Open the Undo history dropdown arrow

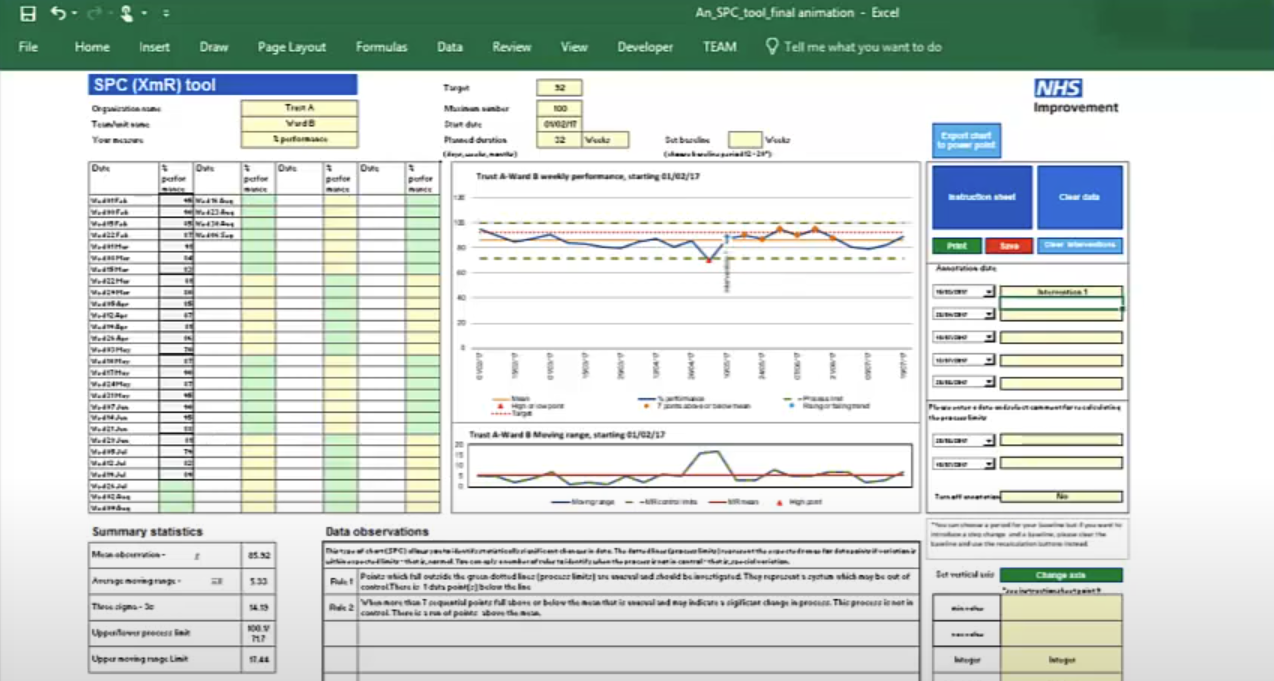coord(73,13)
